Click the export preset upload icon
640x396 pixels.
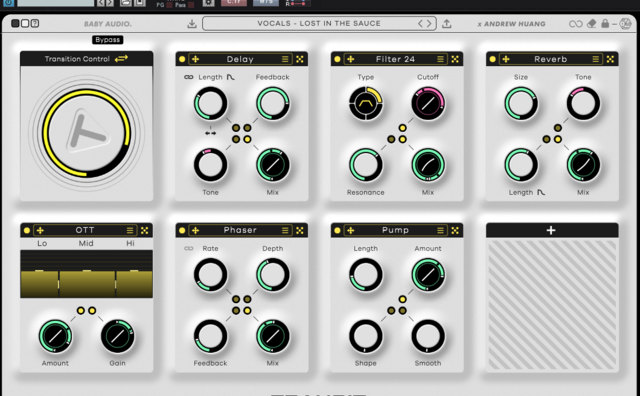(x=447, y=24)
